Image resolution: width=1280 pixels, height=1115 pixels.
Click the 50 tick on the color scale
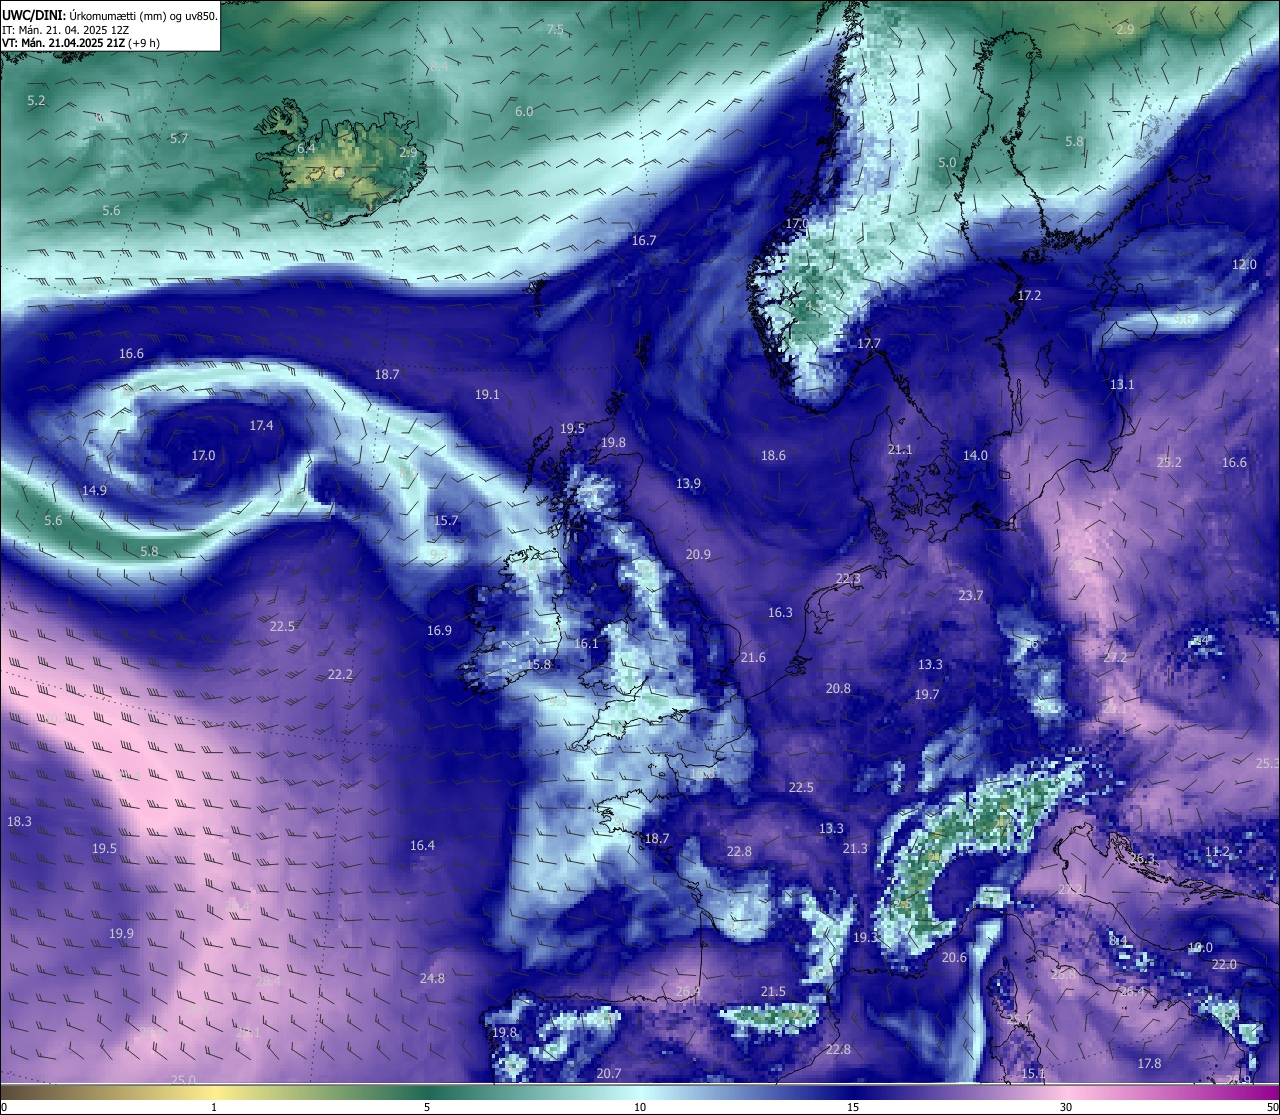pyautogui.click(x=1272, y=1107)
